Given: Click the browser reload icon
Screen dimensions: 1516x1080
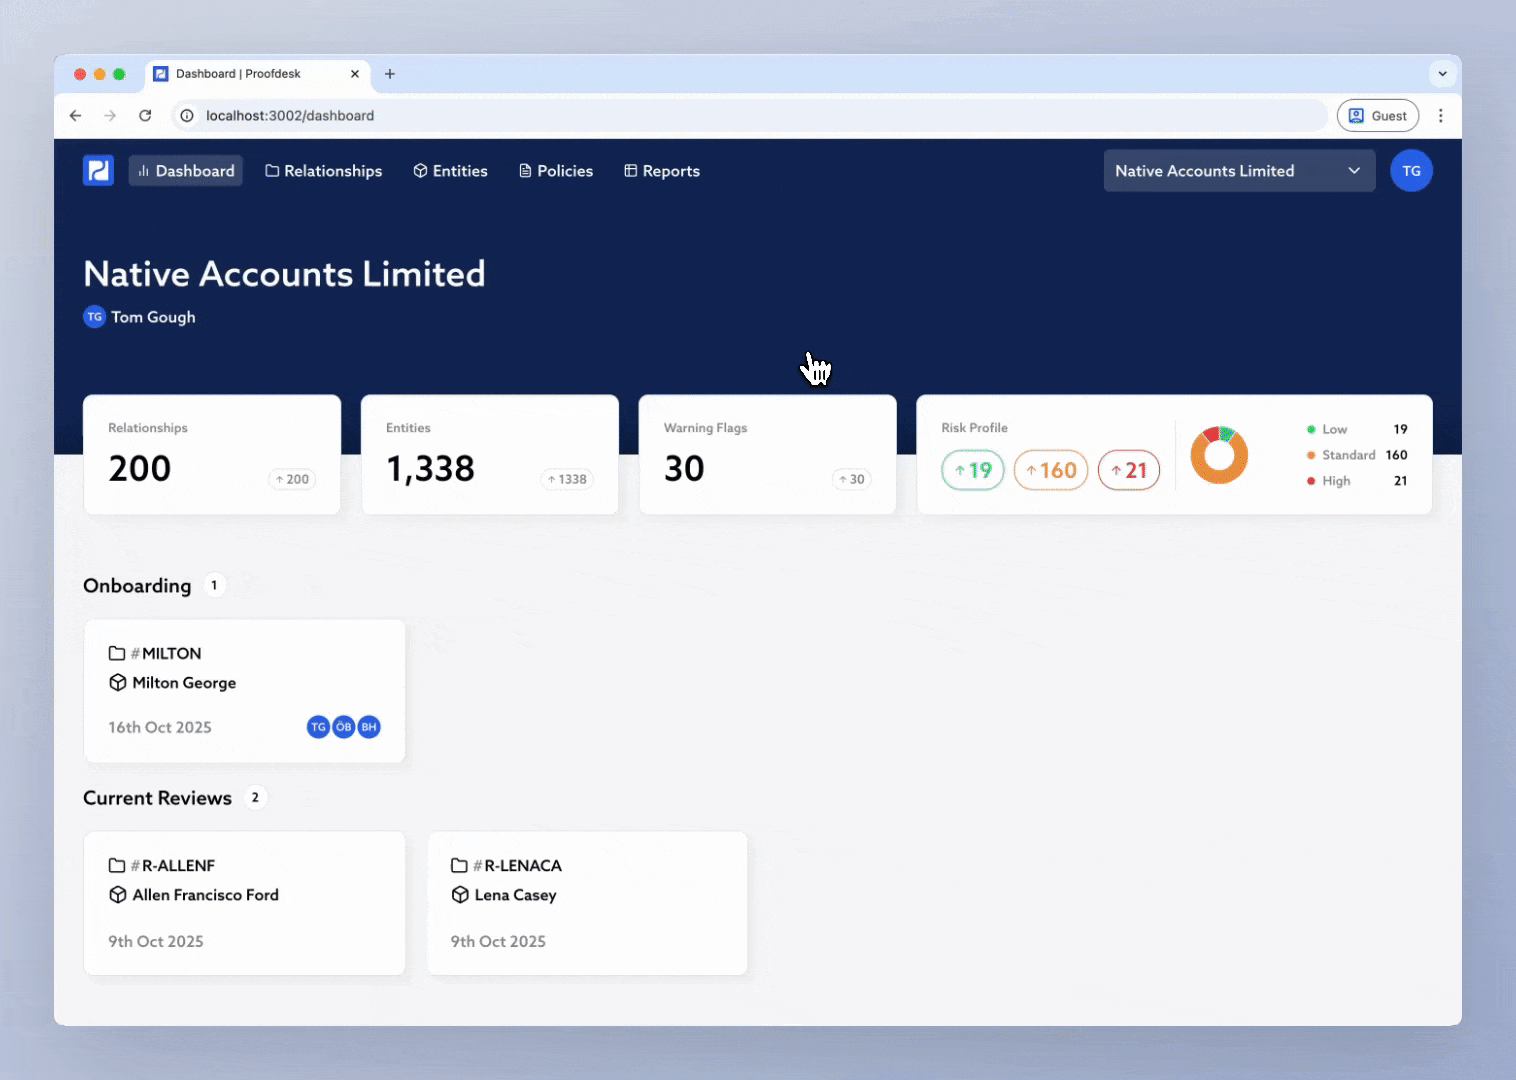Looking at the screenshot, I should point(145,116).
